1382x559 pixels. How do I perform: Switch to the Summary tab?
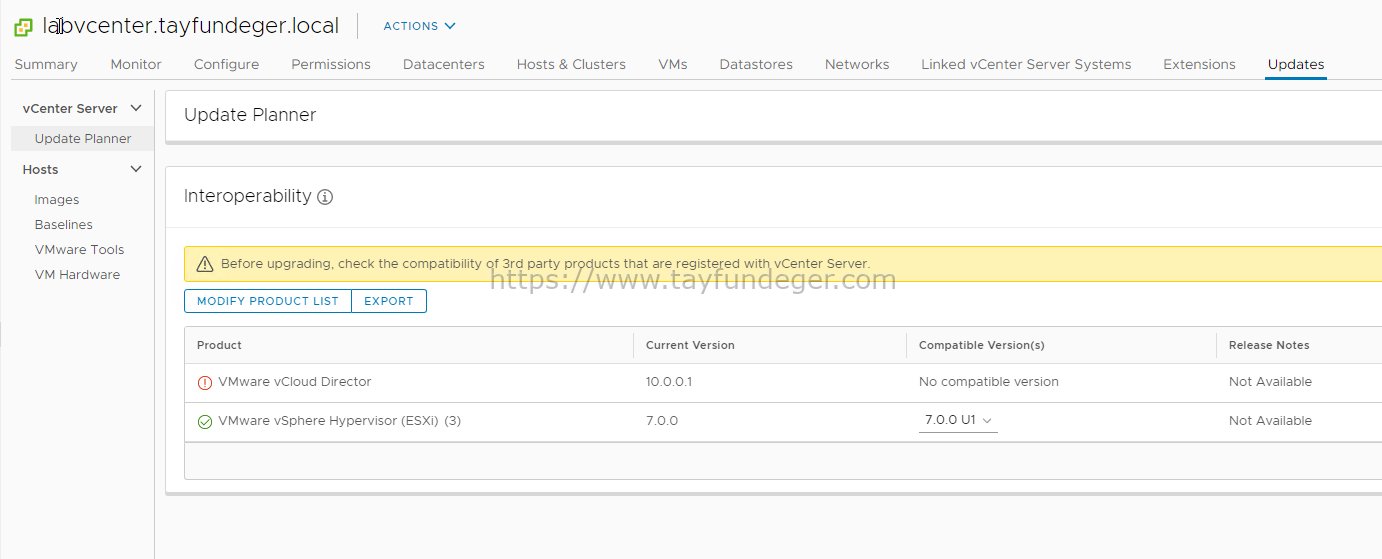pos(46,64)
